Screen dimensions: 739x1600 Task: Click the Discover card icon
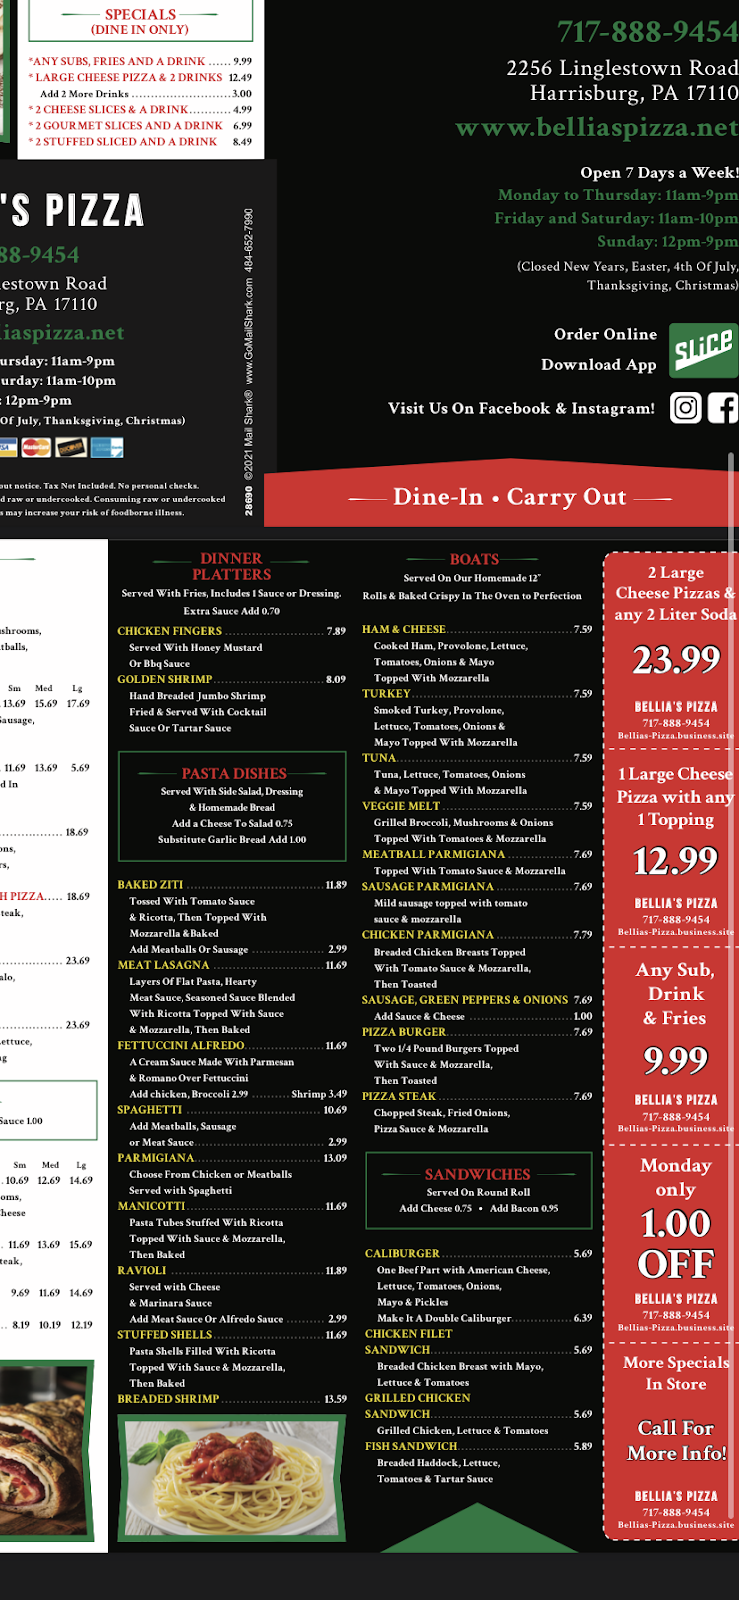71,447
